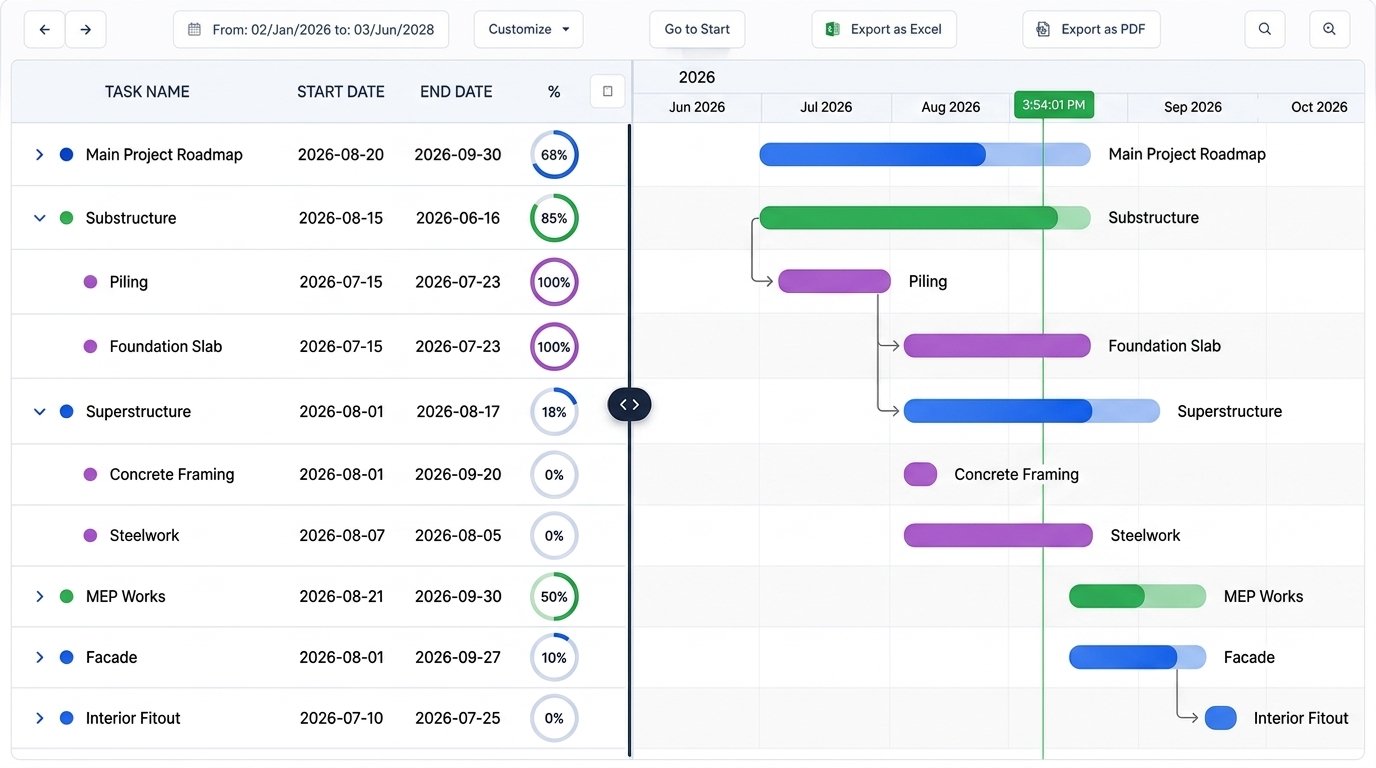Click the % column header
1376x768 pixels.
tap(554, 92)
